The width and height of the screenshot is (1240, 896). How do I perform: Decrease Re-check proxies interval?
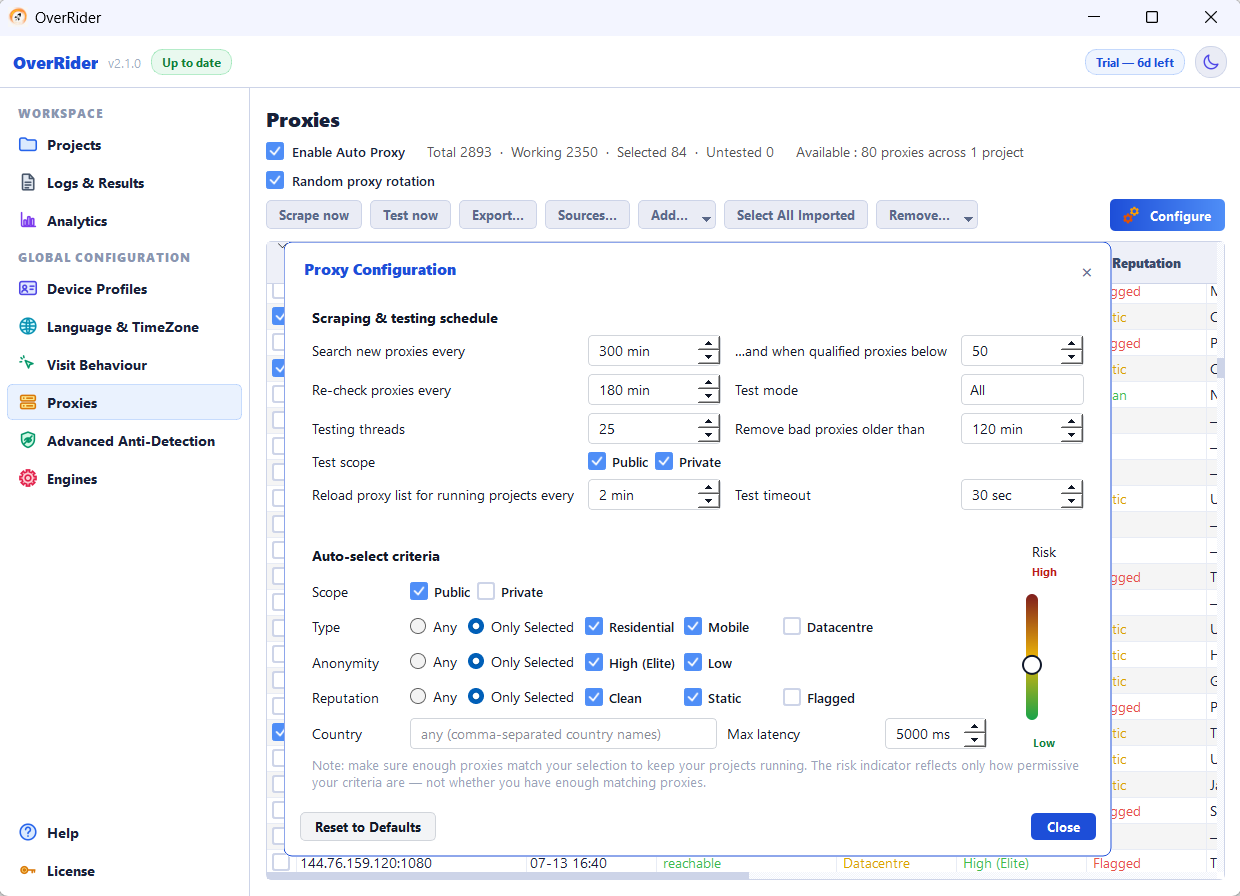point(708,397)
